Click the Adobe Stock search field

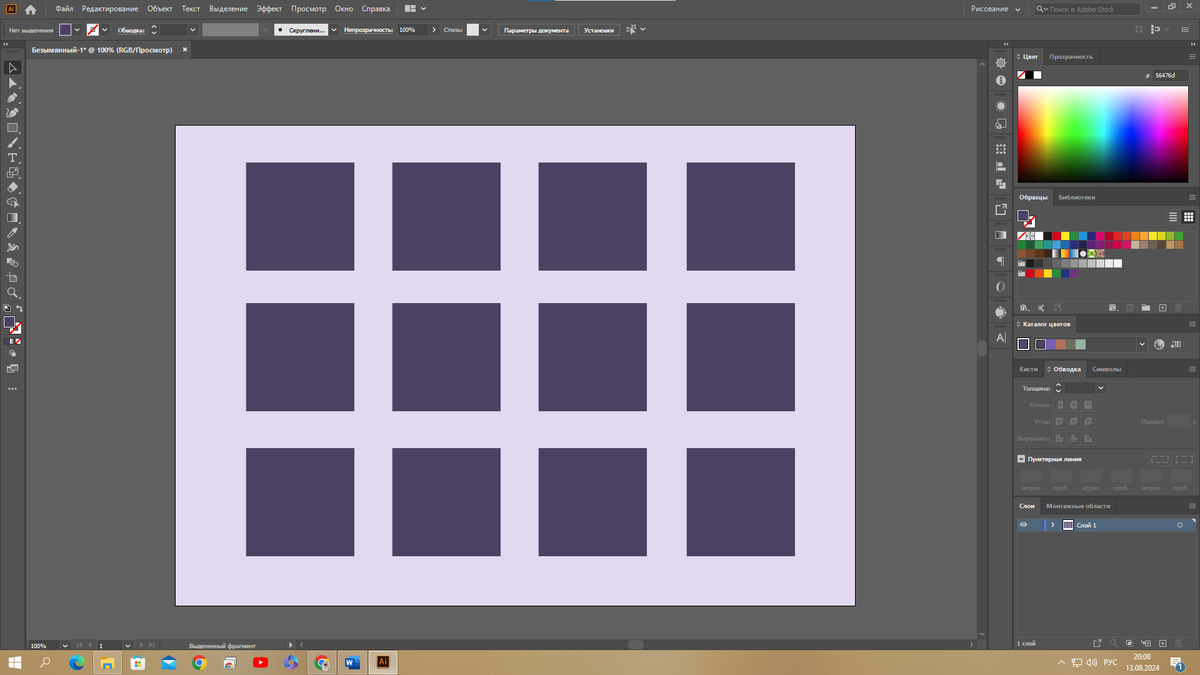[x=1087, y=9]
